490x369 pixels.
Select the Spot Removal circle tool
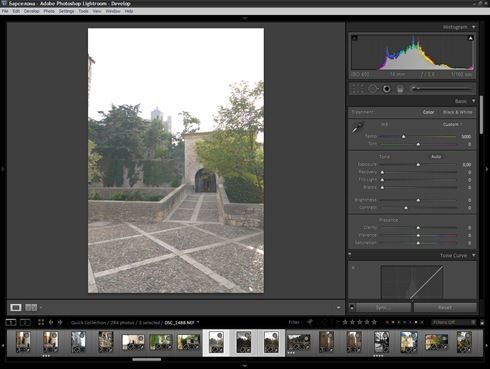[x=373, y=89]
